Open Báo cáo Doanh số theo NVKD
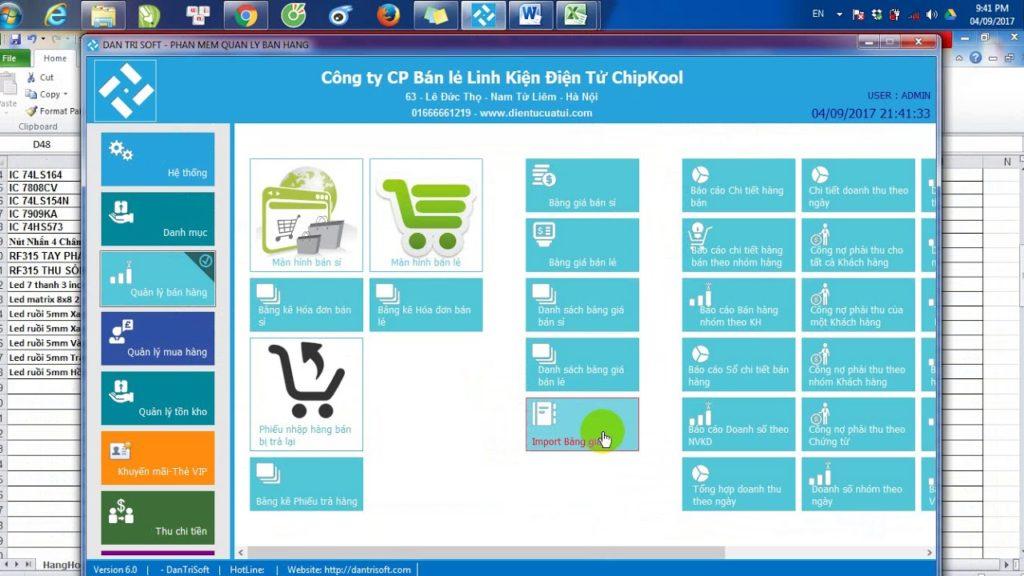The height and width of the screenshot is (576, 1024). pyautogui.click(x=739, y=424)
